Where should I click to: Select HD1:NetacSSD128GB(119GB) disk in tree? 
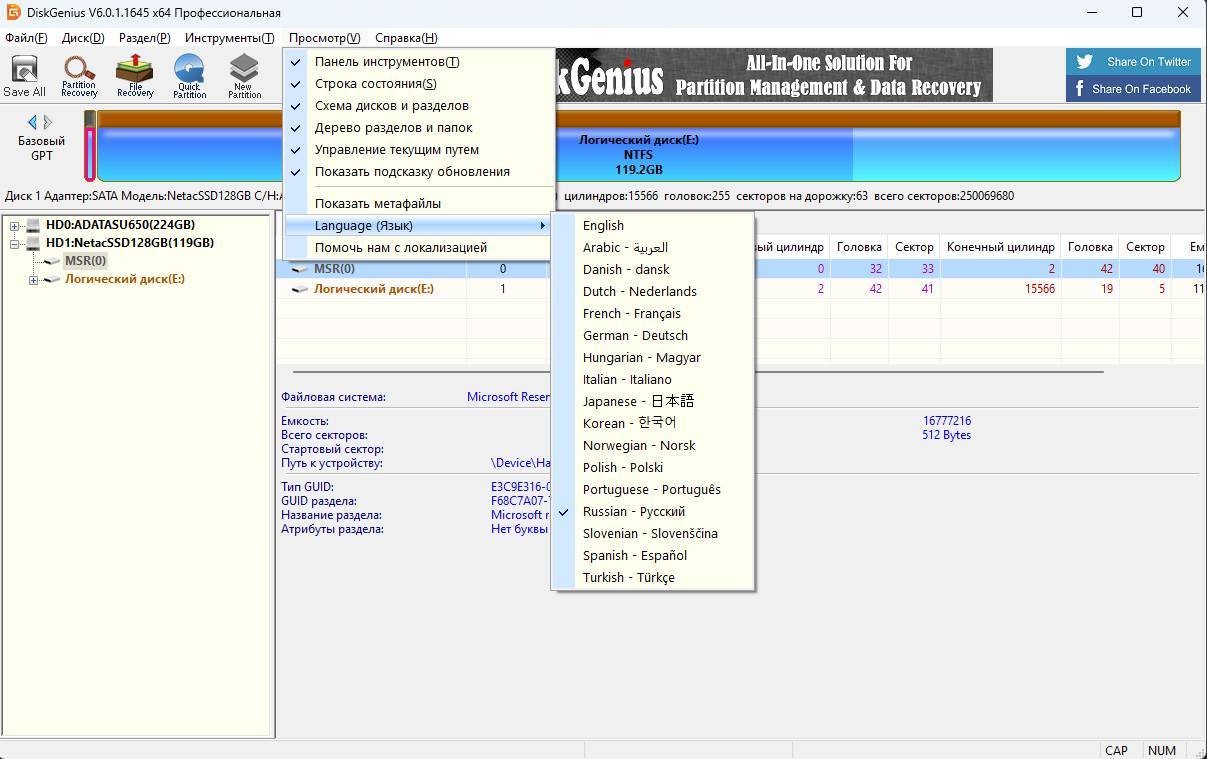(x=130, y=243)
